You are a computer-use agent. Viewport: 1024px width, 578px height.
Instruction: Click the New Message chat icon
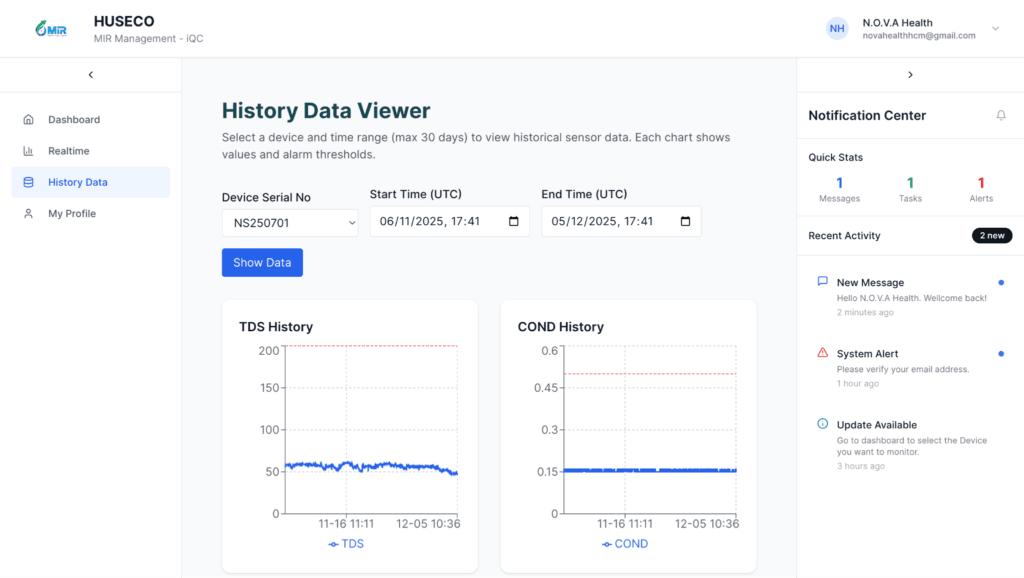[x=822, y=282]
